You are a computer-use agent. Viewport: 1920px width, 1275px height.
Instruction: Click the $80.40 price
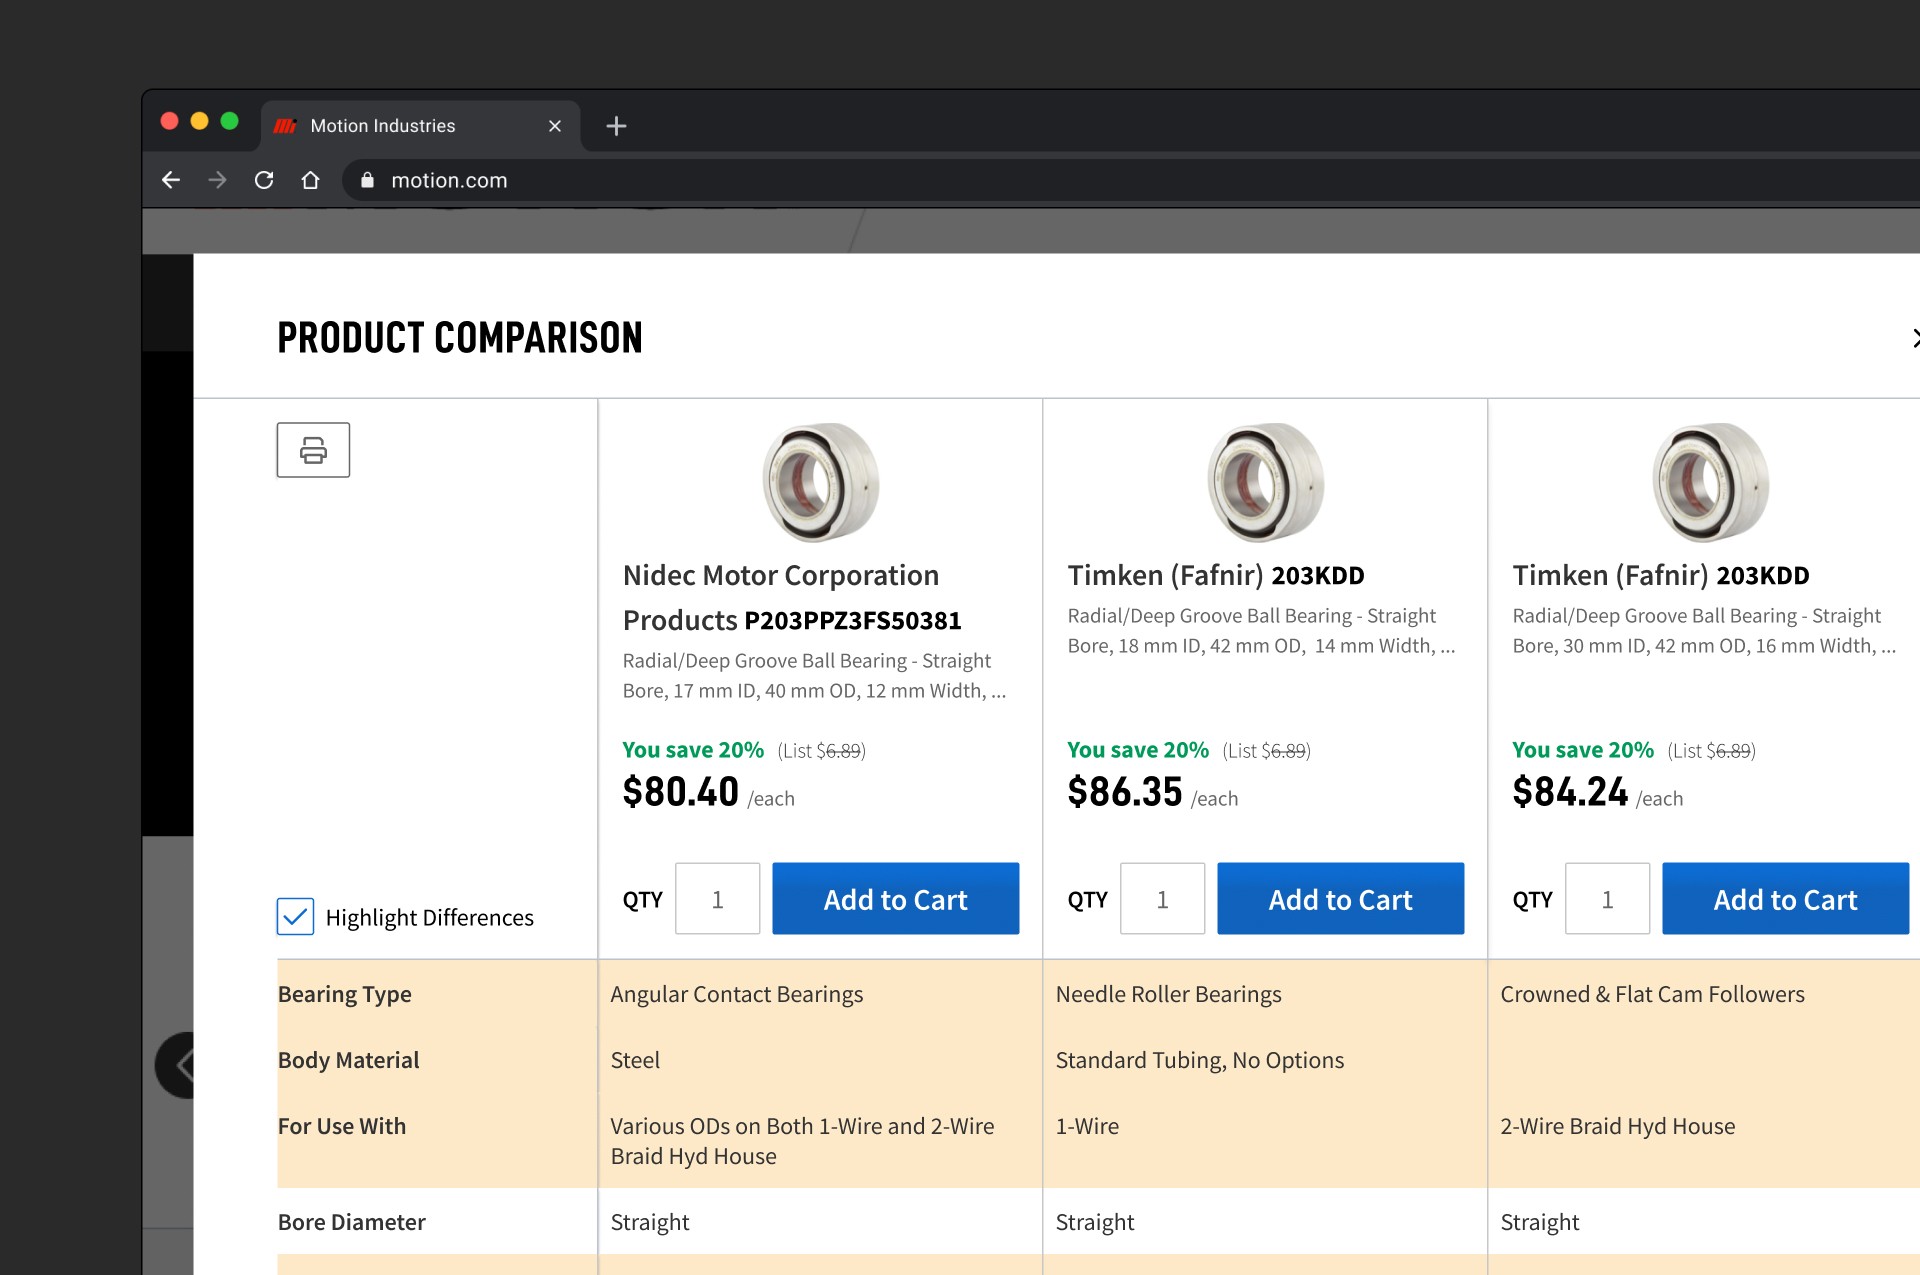click(680, 792)
